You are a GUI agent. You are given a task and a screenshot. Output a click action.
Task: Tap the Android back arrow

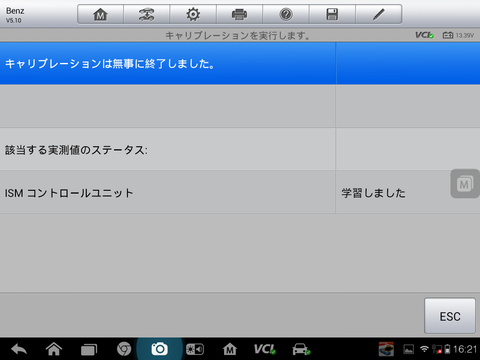19,349
